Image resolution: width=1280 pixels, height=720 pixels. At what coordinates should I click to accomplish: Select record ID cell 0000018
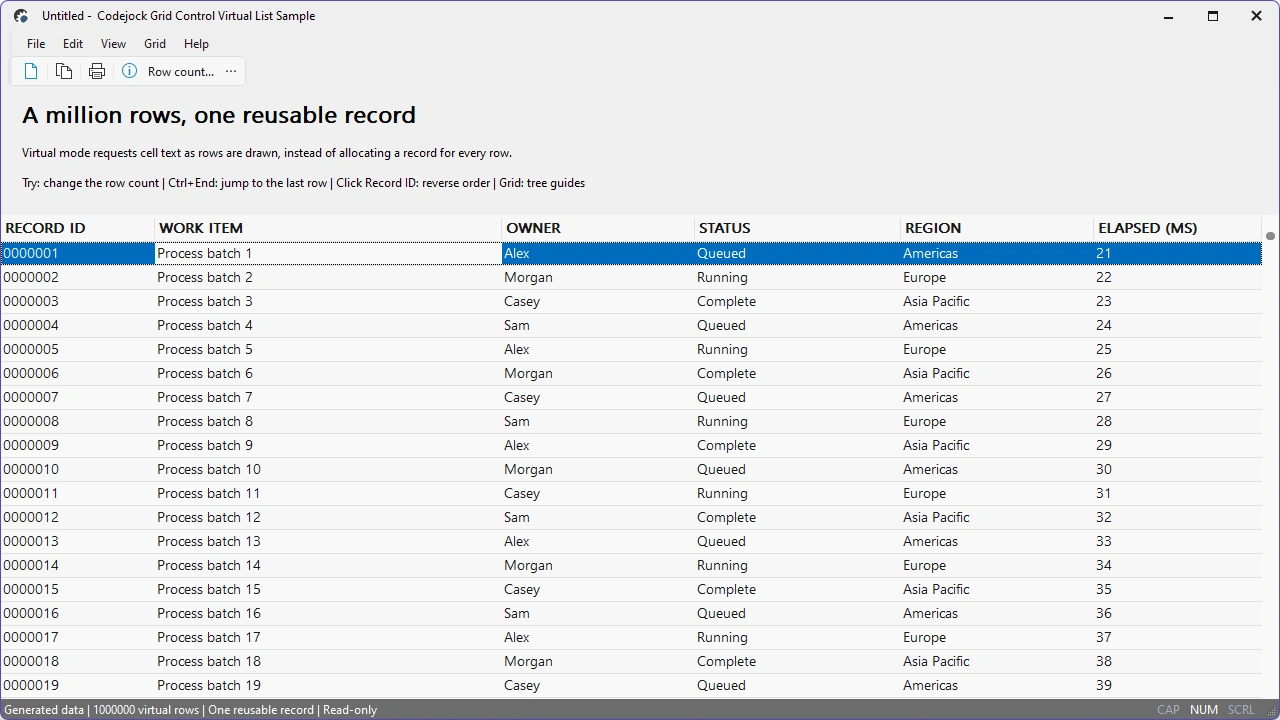point(78,661)
